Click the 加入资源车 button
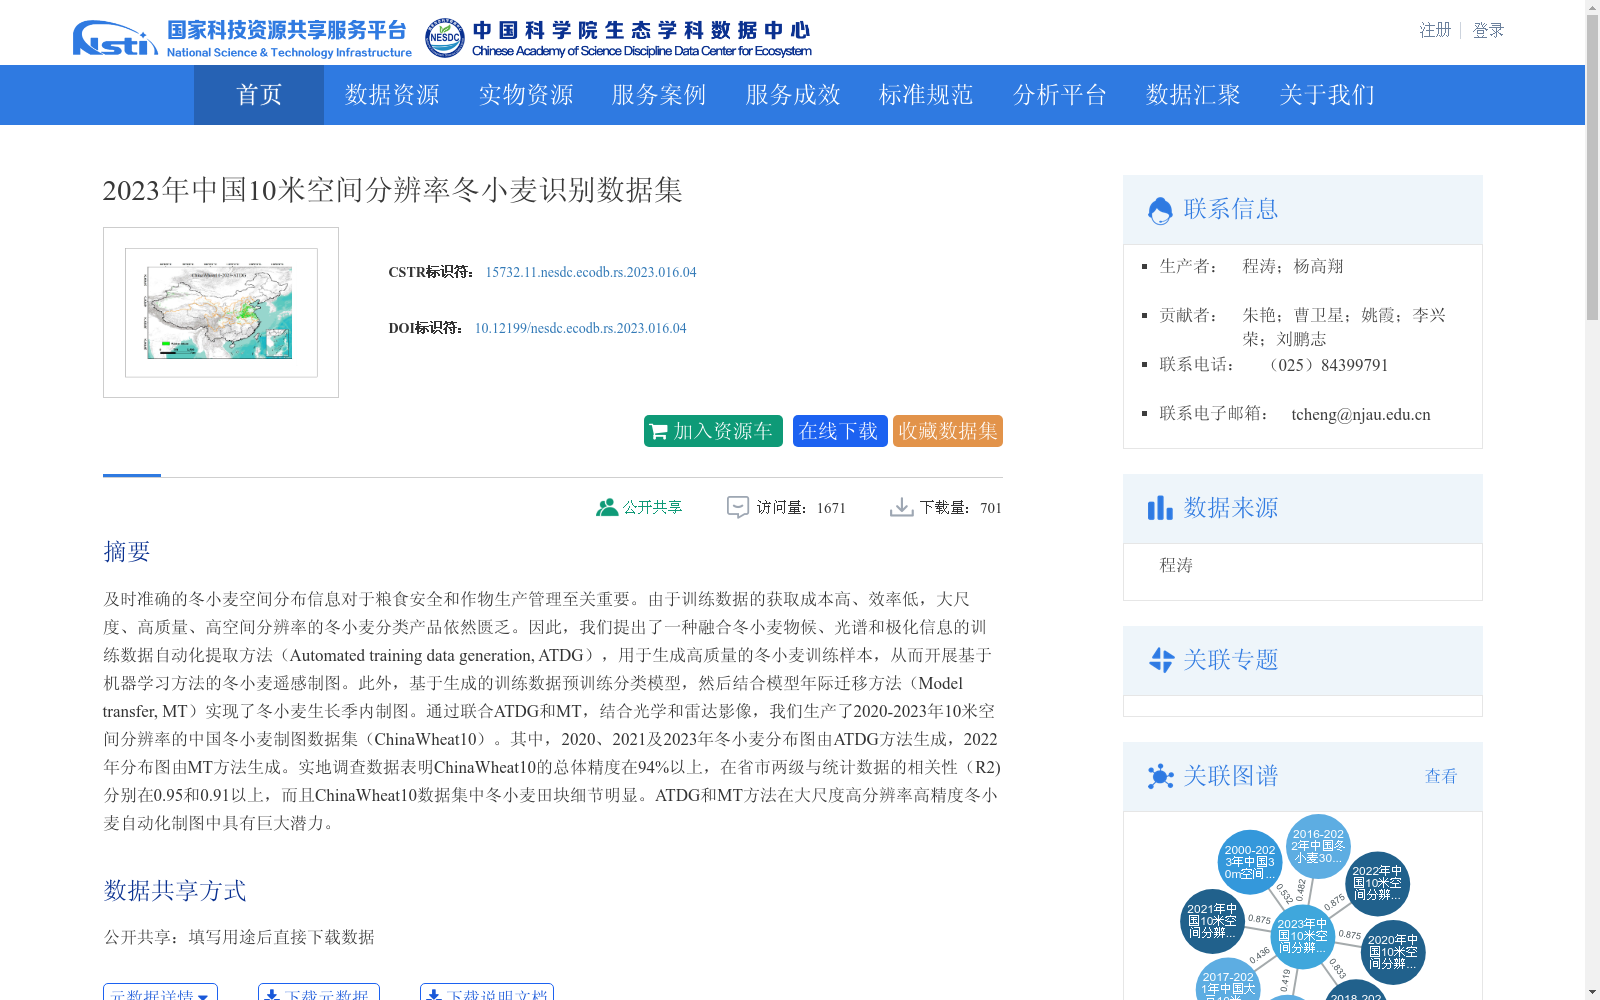The width and height of the screenshot is (1600, 1000). tap(713, 431)
